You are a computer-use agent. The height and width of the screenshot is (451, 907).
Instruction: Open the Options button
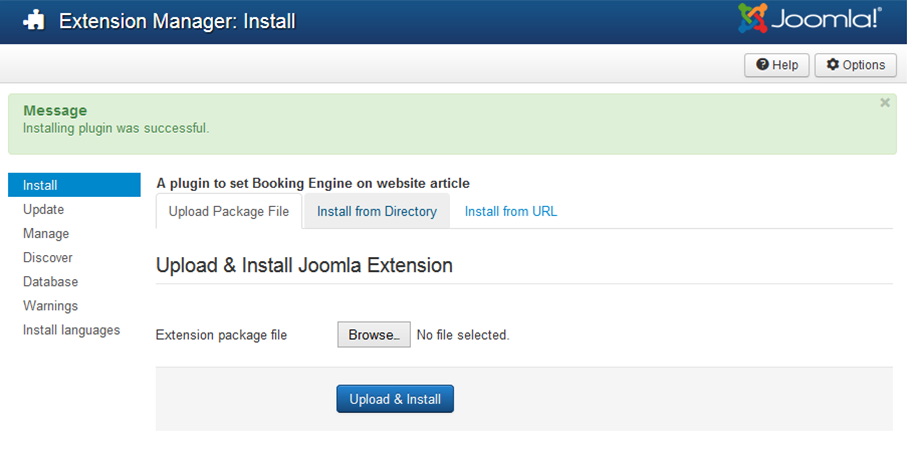pyautogui.click(x=855, y=65)
